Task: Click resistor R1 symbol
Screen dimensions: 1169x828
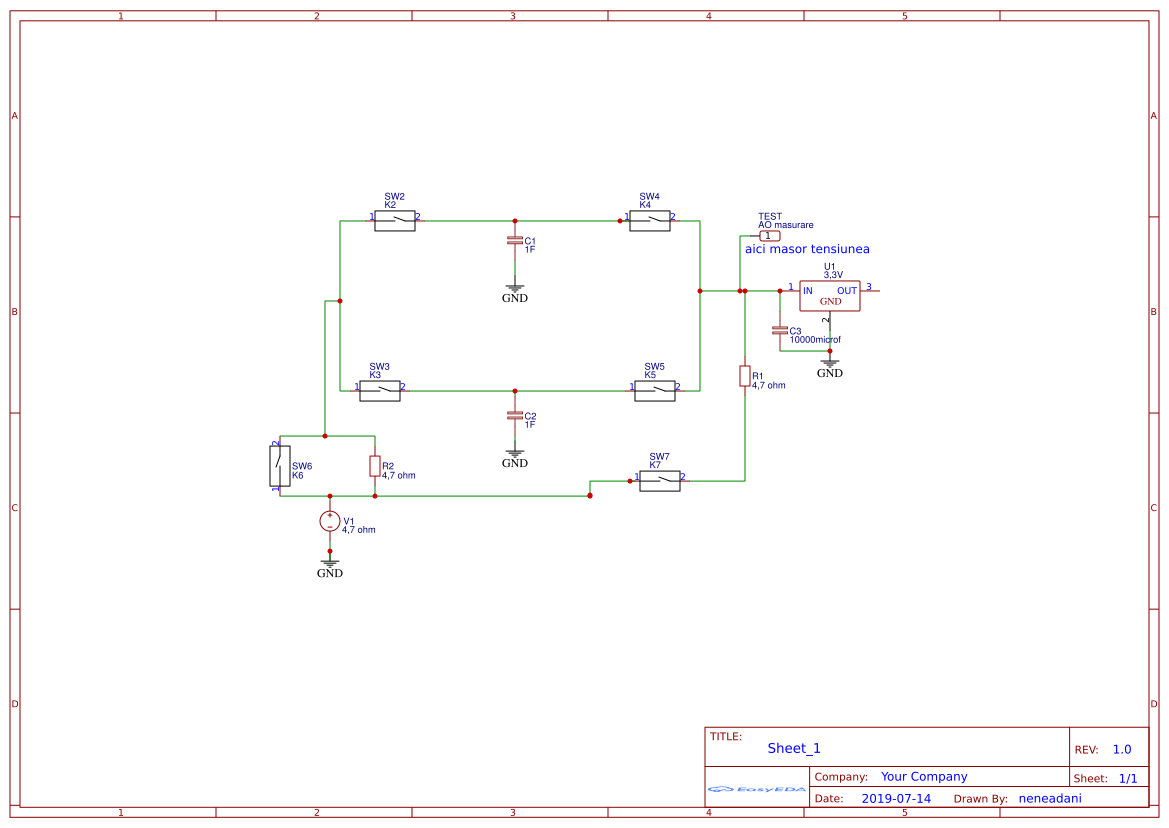Action: pos(744,376)
